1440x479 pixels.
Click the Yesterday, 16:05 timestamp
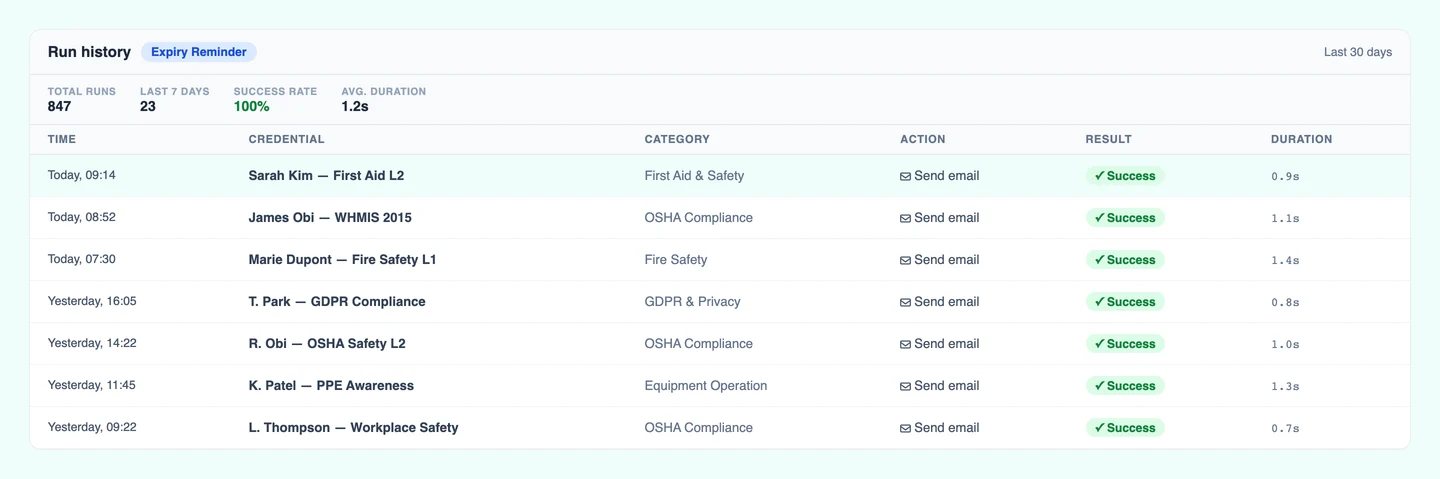coord(92,301)
